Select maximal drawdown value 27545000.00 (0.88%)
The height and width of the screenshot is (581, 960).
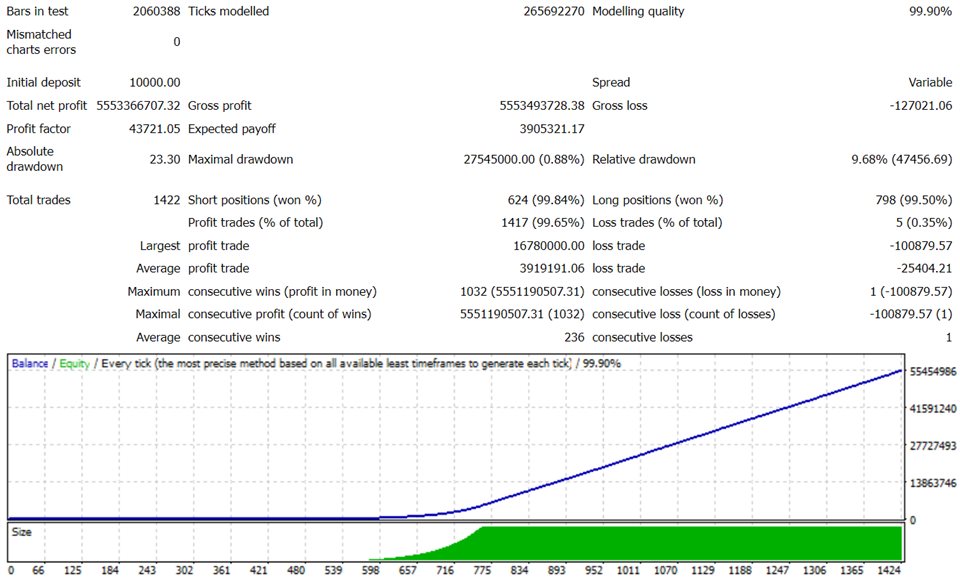[524, 159]
